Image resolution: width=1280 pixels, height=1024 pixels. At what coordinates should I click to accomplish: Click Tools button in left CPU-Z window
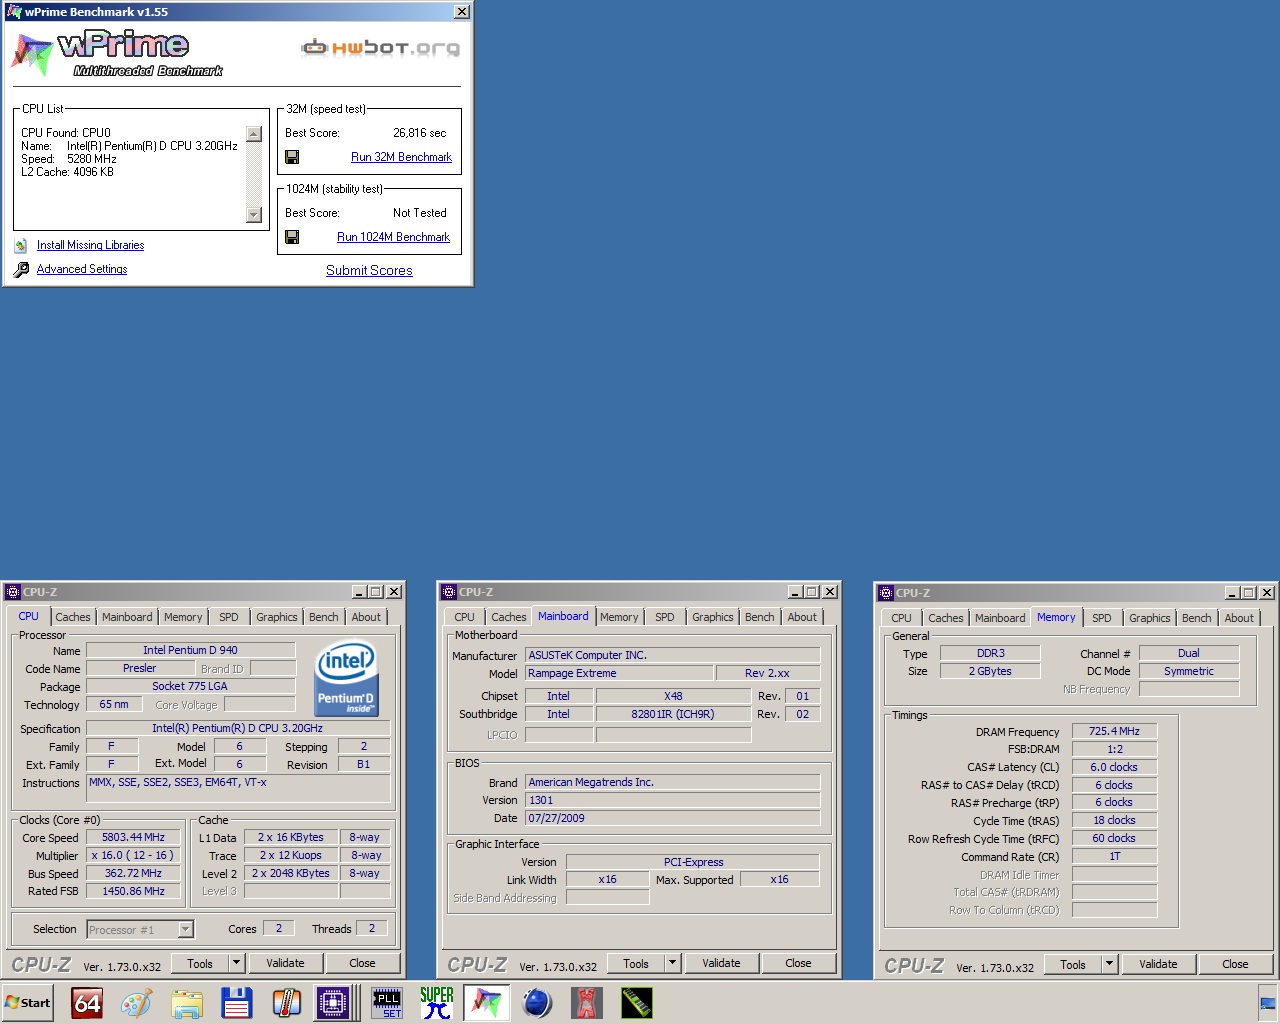coord(200,963)
